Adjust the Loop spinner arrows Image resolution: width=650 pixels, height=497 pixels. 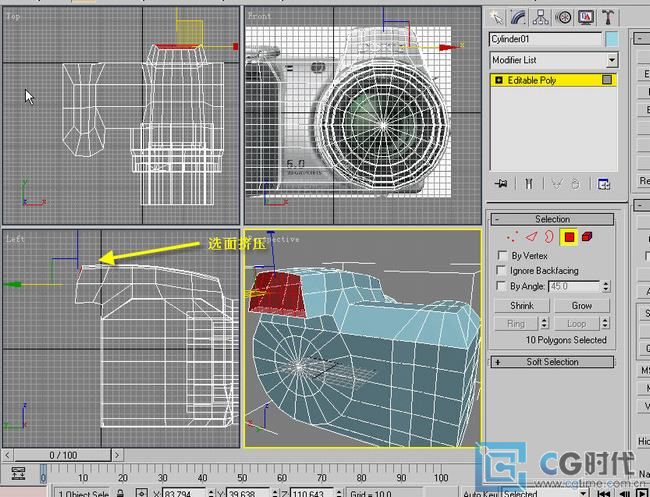click(605, 323)
